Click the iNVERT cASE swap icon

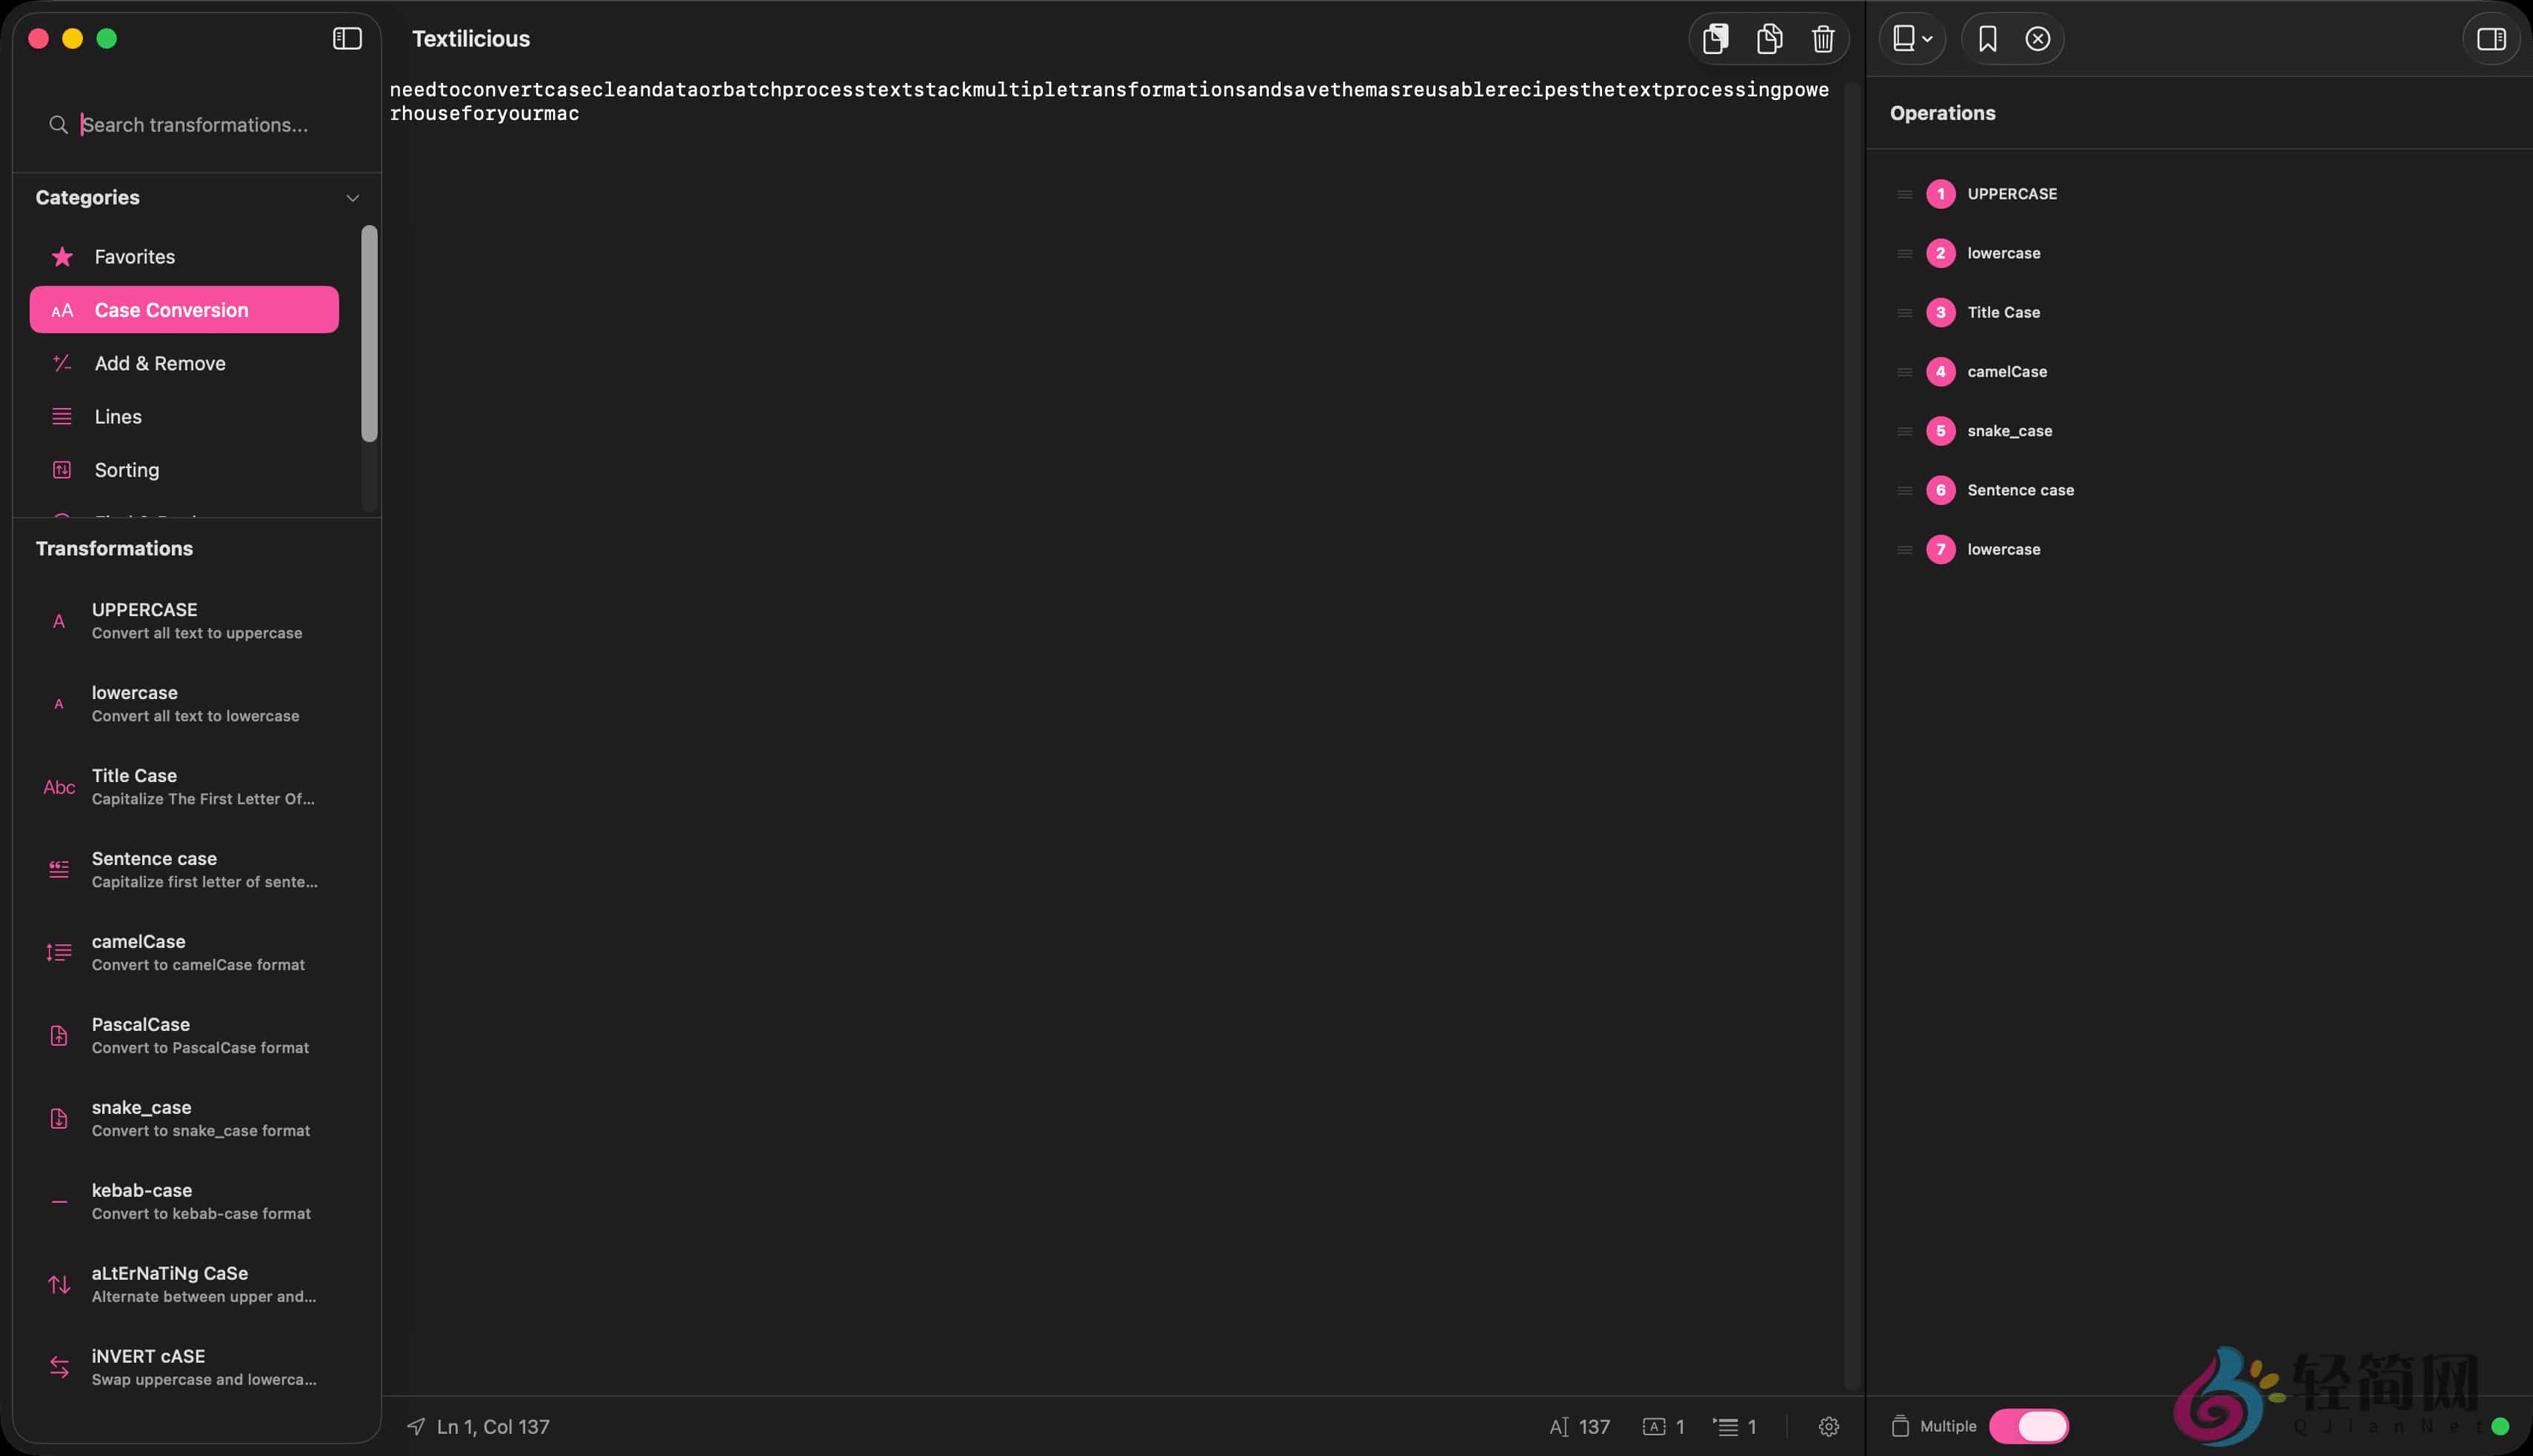click(59, 1368)
